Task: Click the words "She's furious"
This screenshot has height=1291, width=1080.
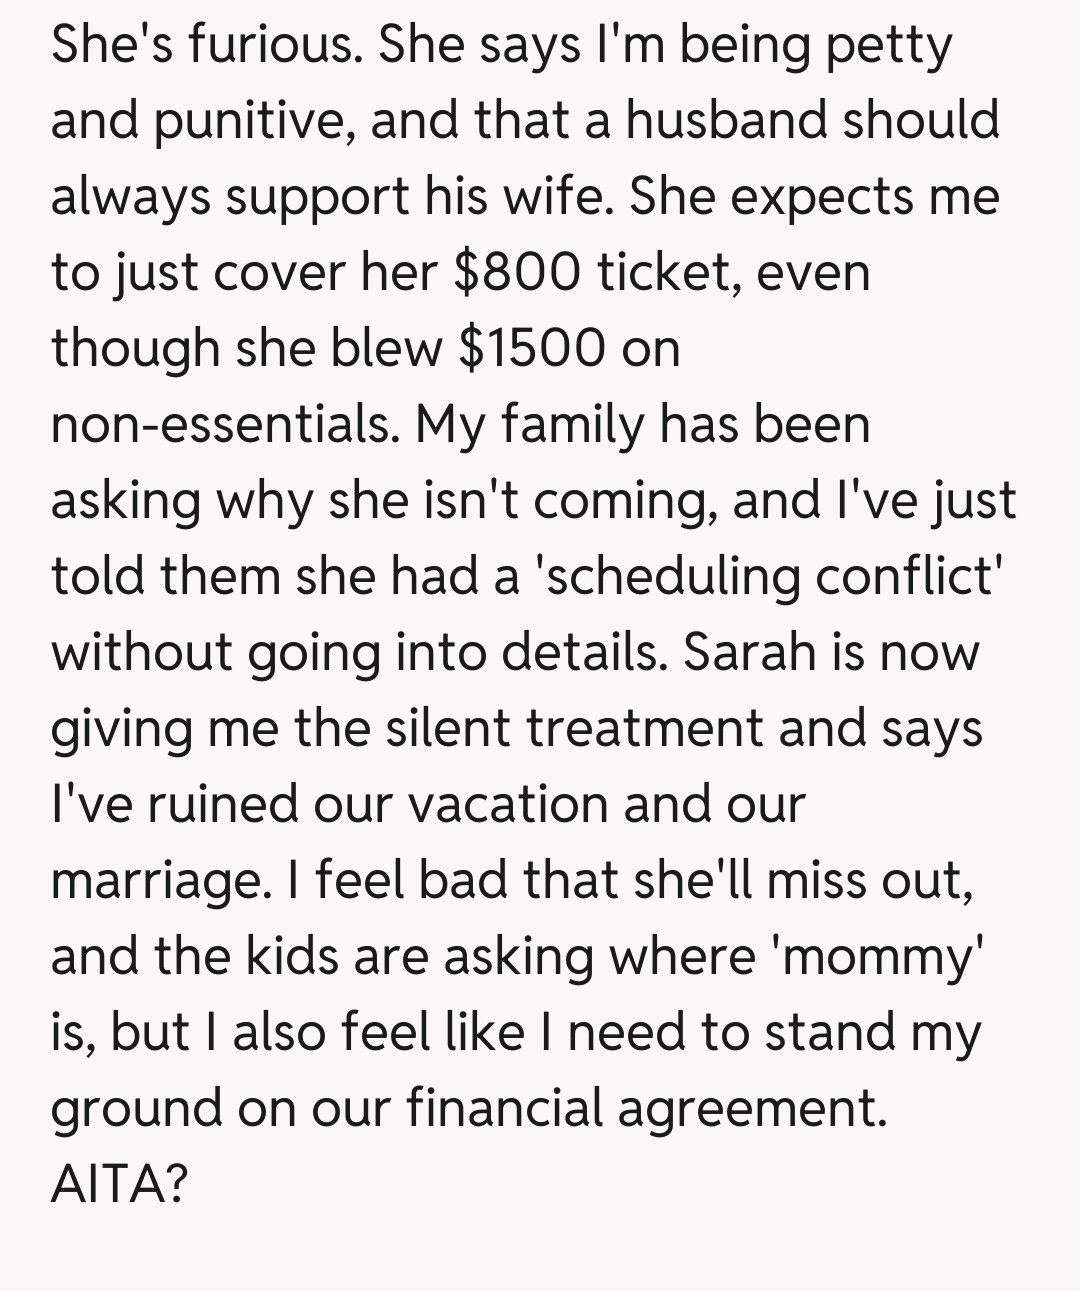Action: (x=206, y=44)
